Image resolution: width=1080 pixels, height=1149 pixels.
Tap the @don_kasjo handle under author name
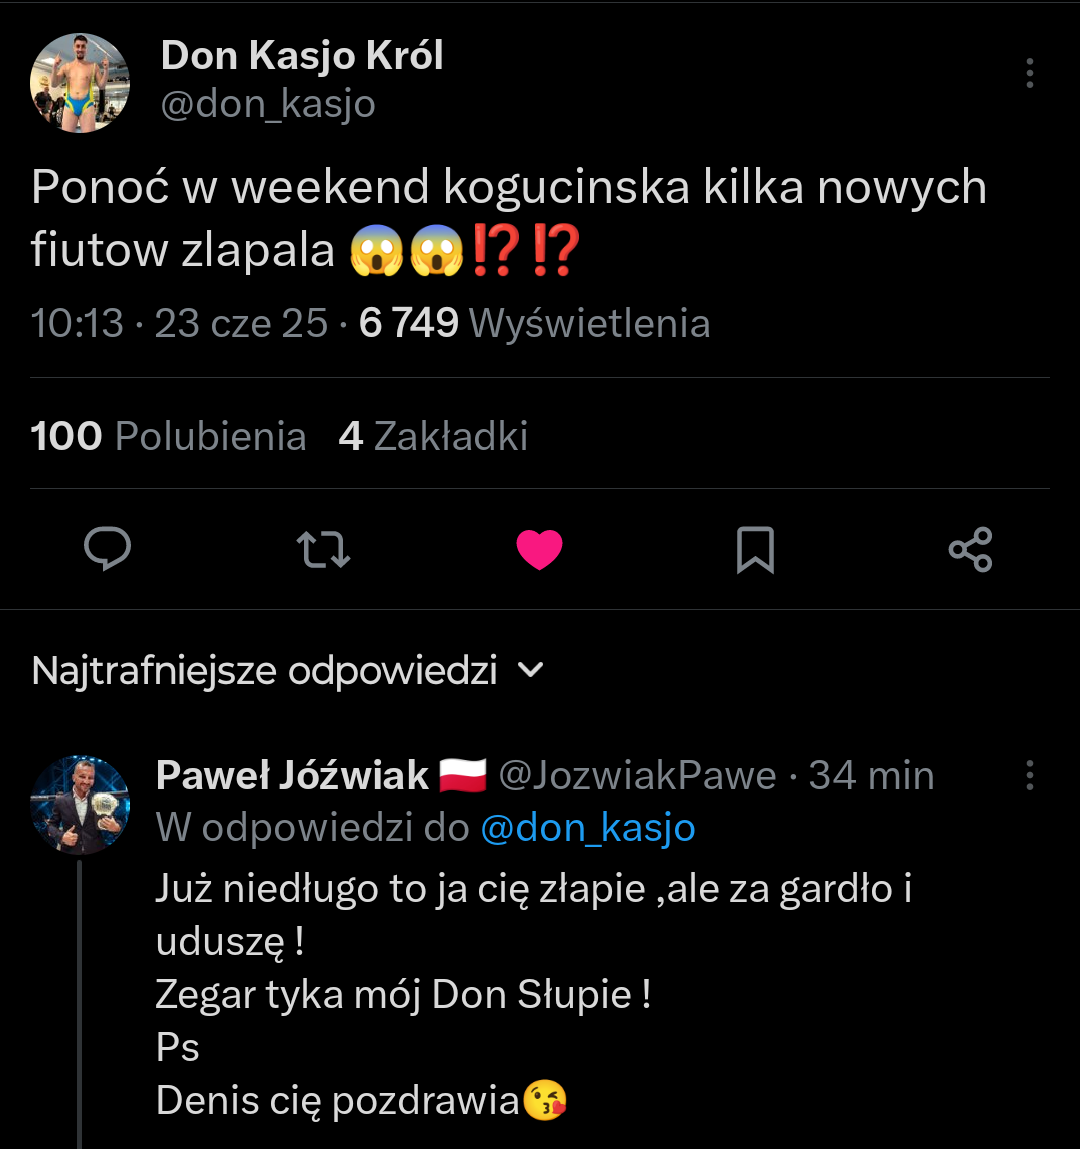(268, 104)
